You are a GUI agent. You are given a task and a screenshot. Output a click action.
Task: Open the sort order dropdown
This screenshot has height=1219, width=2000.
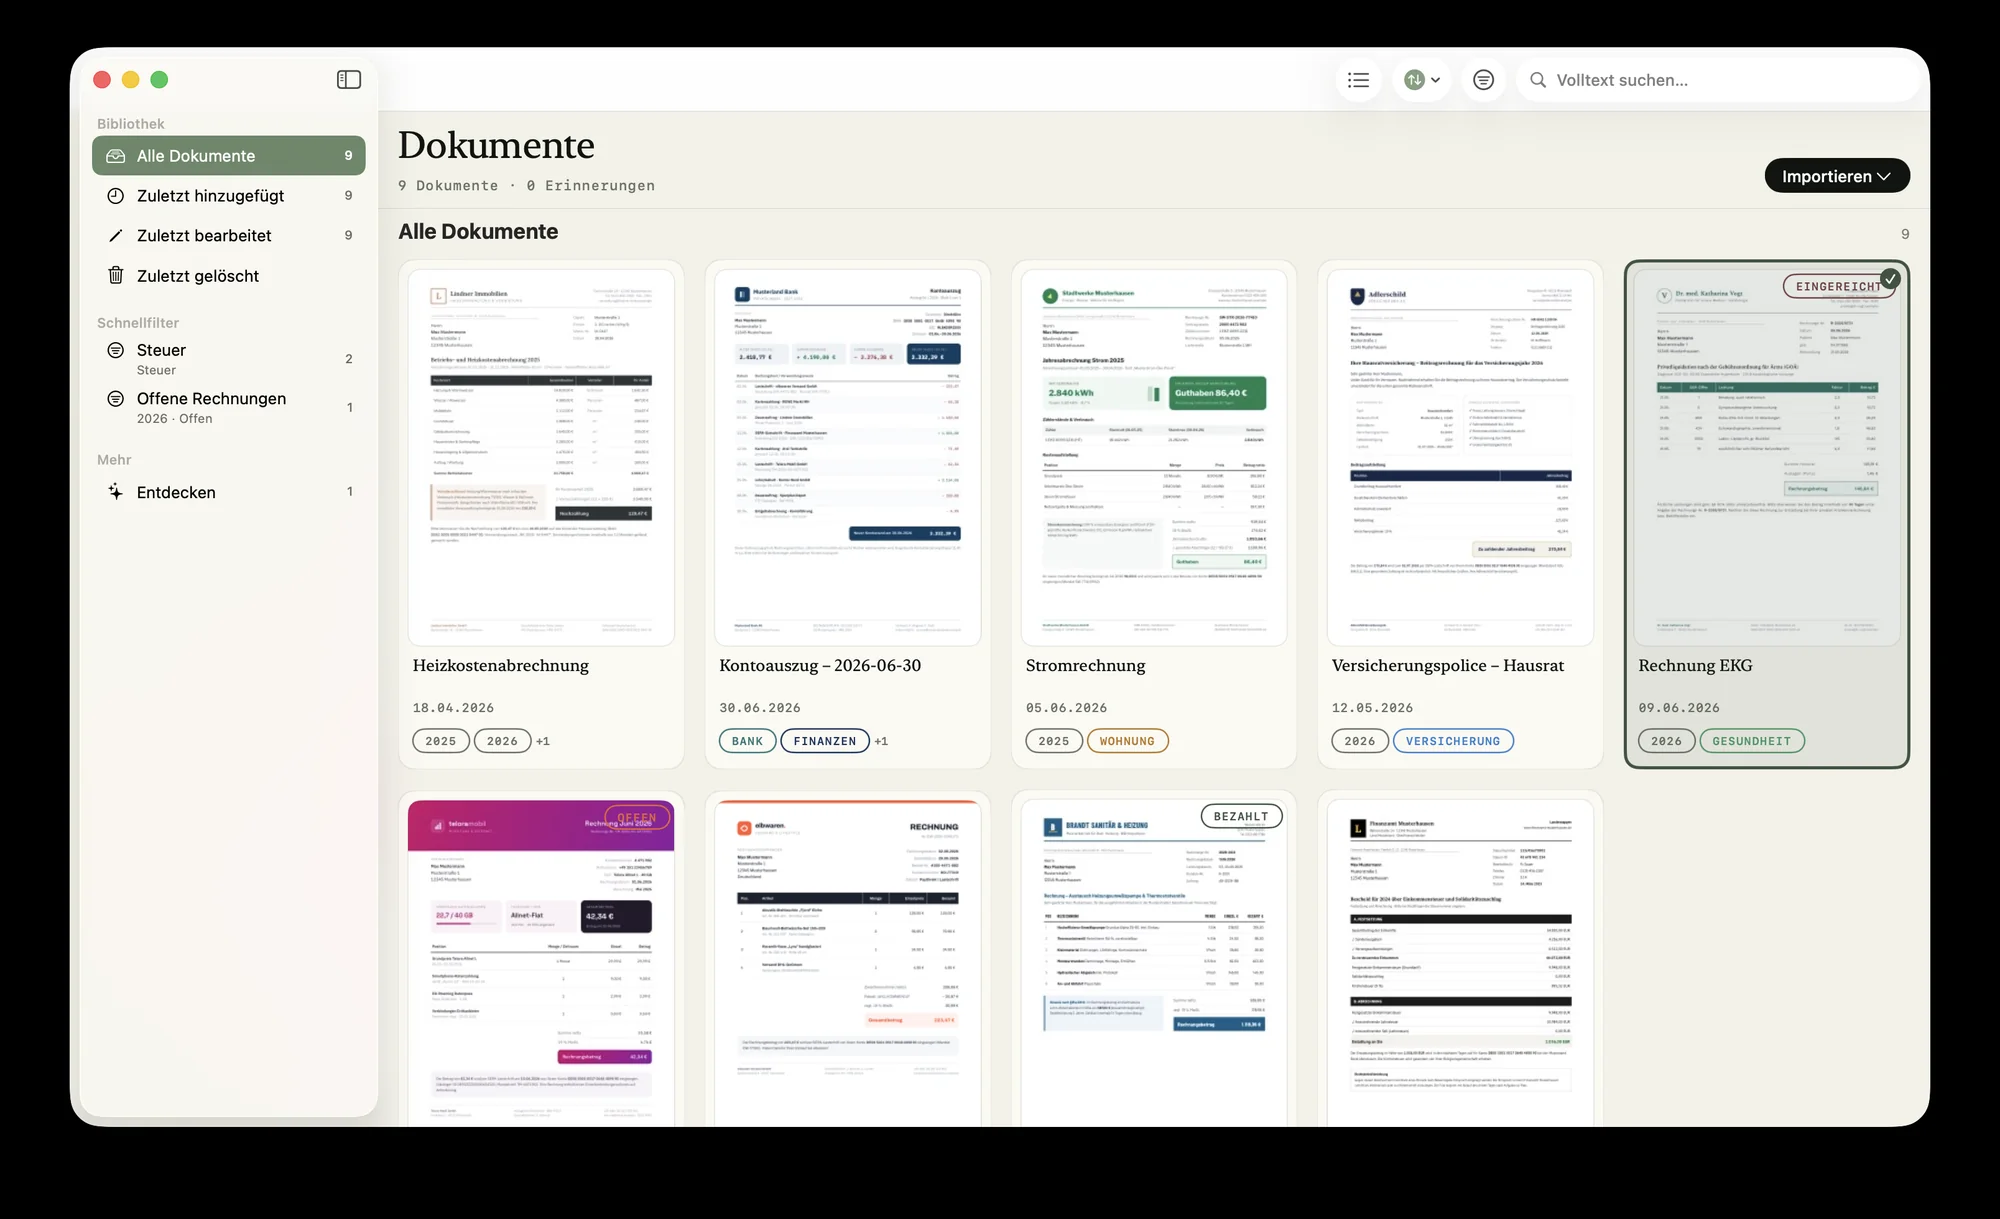(x=1421, y=80)
